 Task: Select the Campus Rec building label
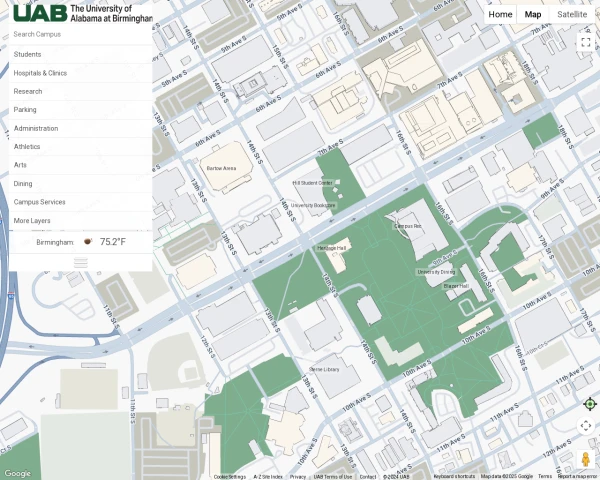pos(408,226)
